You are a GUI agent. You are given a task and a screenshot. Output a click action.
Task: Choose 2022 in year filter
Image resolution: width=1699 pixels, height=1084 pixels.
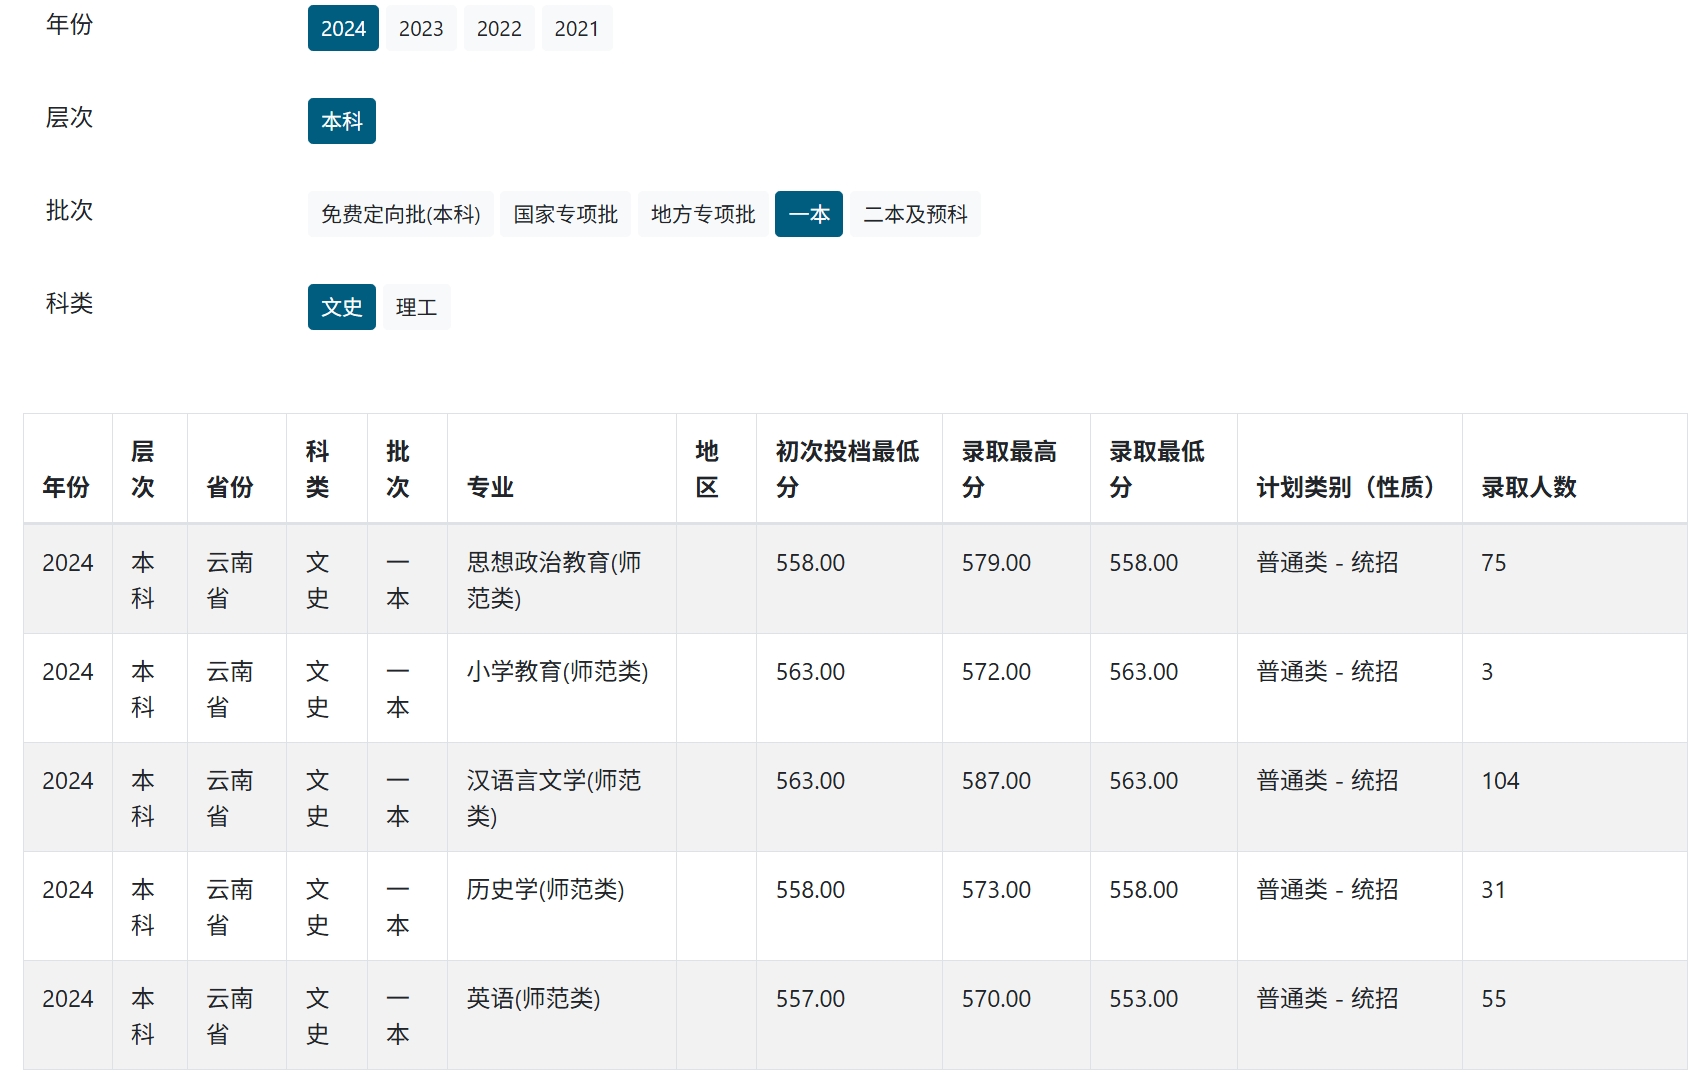click(x=499, y=28)
